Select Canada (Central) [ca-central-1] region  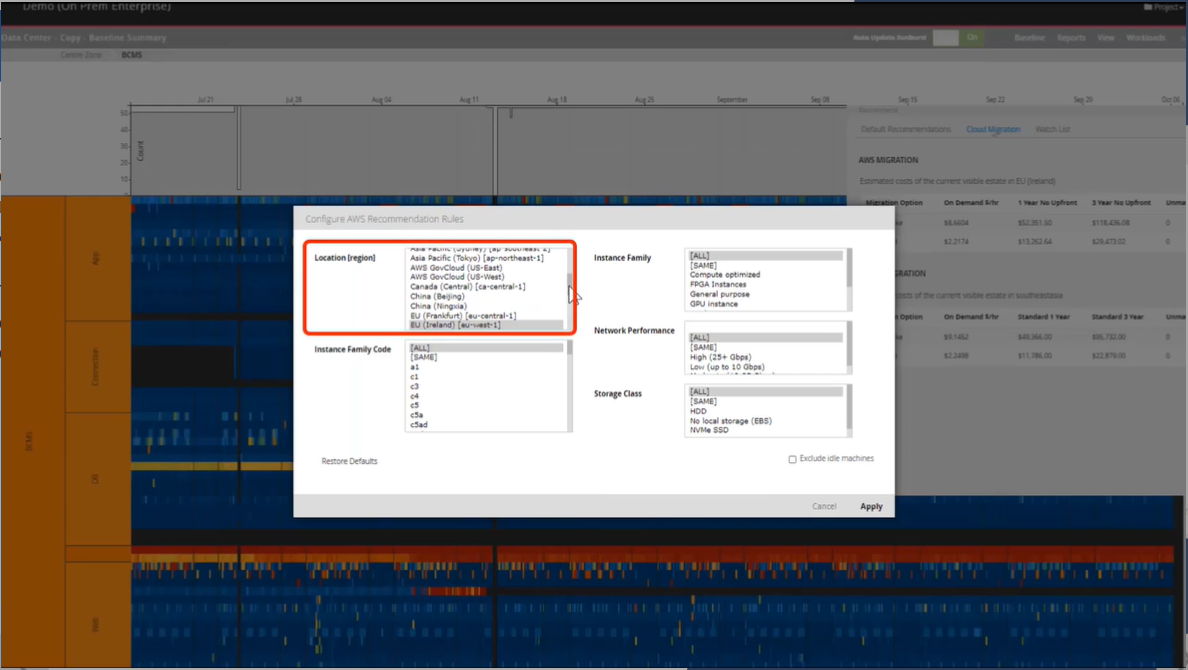pyautogui.click(x=467, y=287)
